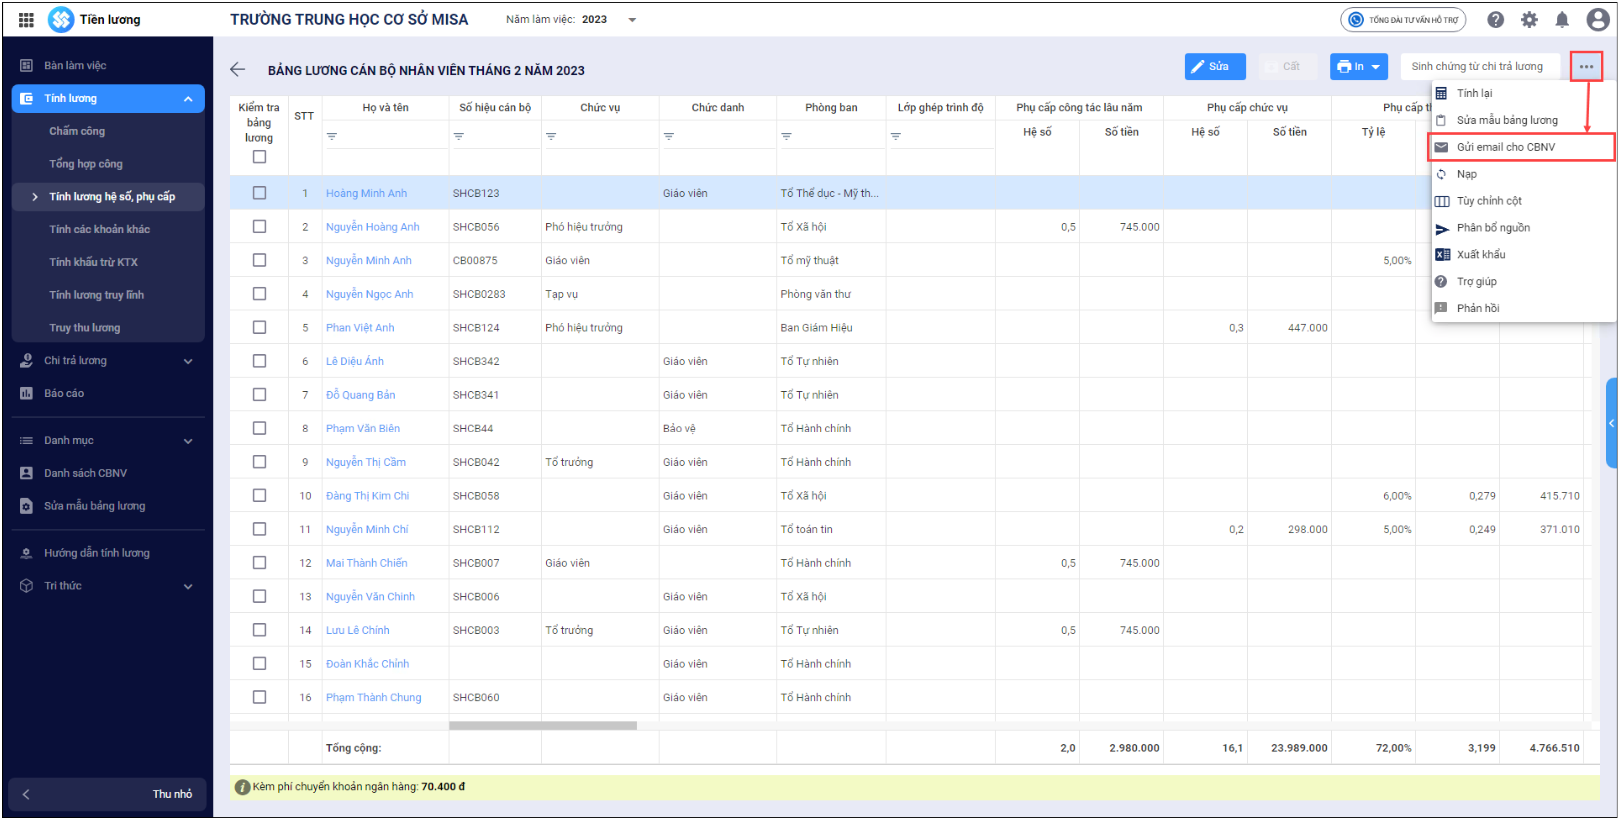Select Phản hồi menu item
The height and width of the screenshot is (821, 1620).
[x=1523, y=308]
